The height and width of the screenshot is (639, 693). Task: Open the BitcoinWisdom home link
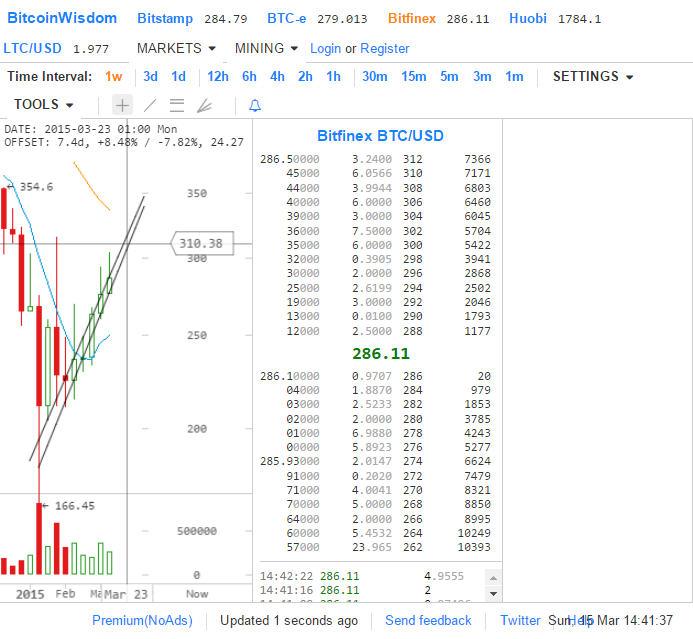(62, 18)
